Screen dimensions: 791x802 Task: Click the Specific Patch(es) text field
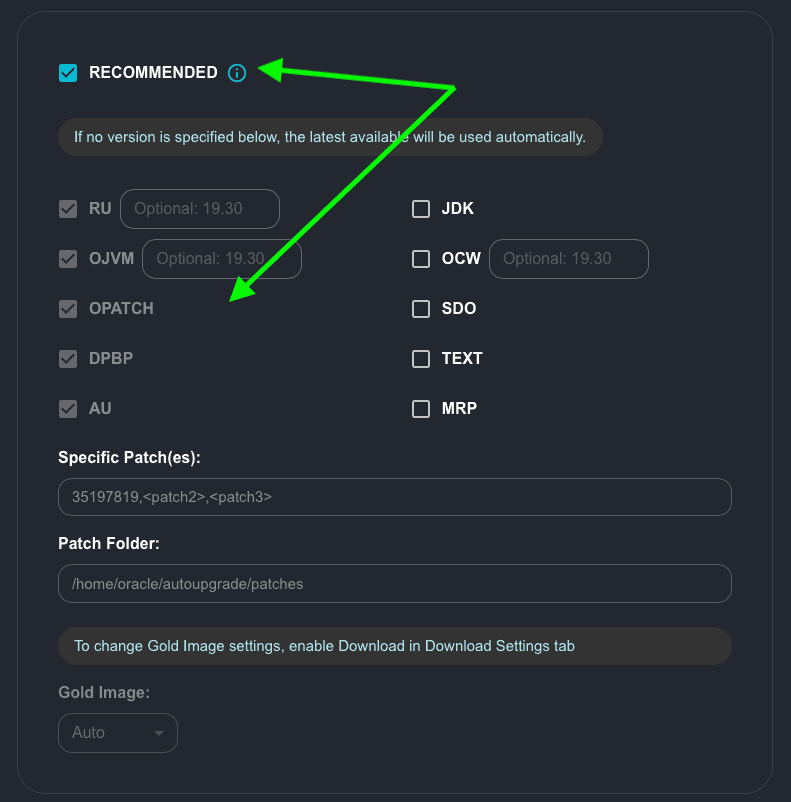(395, 497)
